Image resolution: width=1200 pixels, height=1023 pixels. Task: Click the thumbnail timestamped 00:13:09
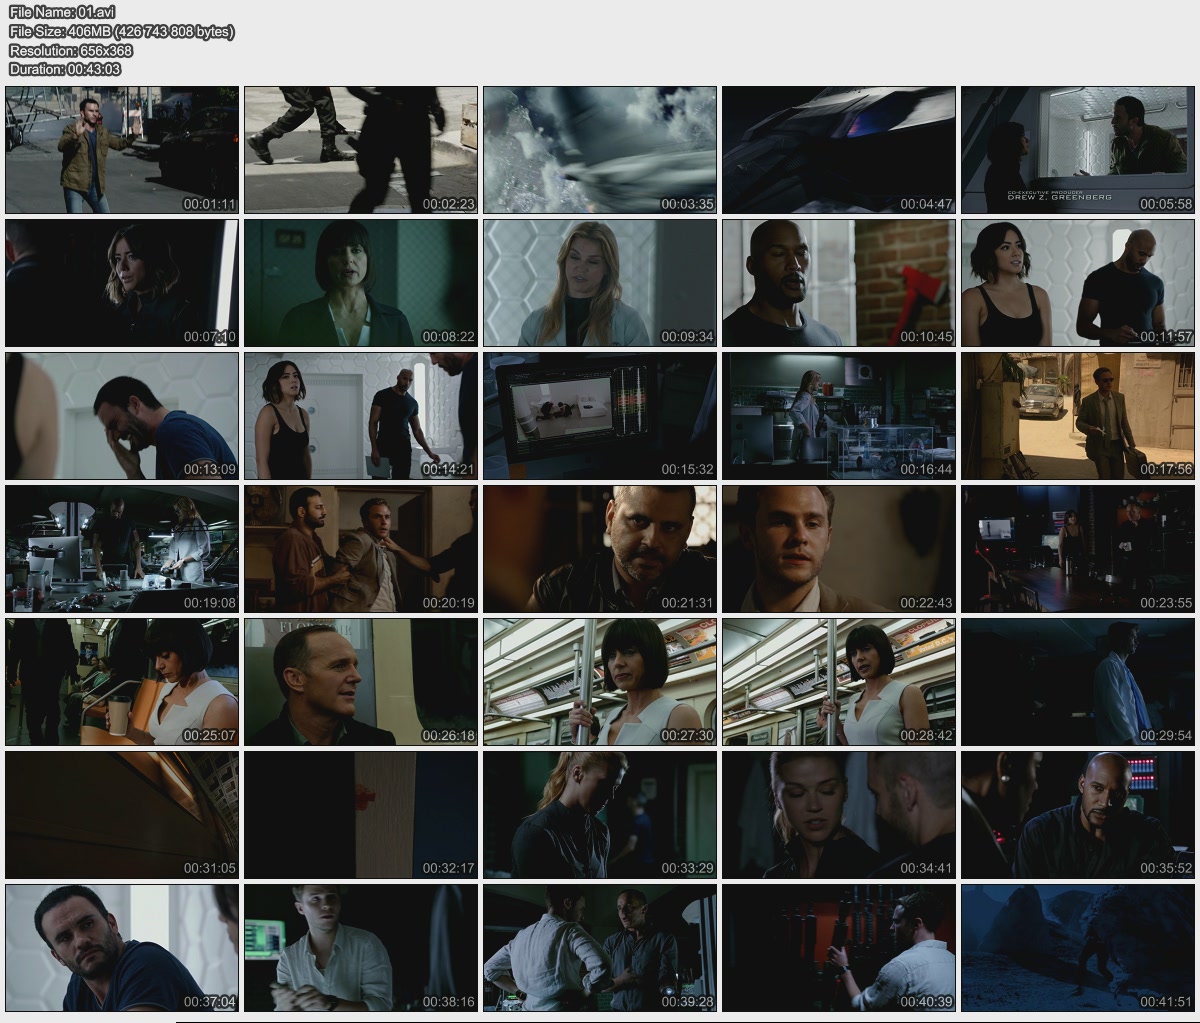coord(122,416)
